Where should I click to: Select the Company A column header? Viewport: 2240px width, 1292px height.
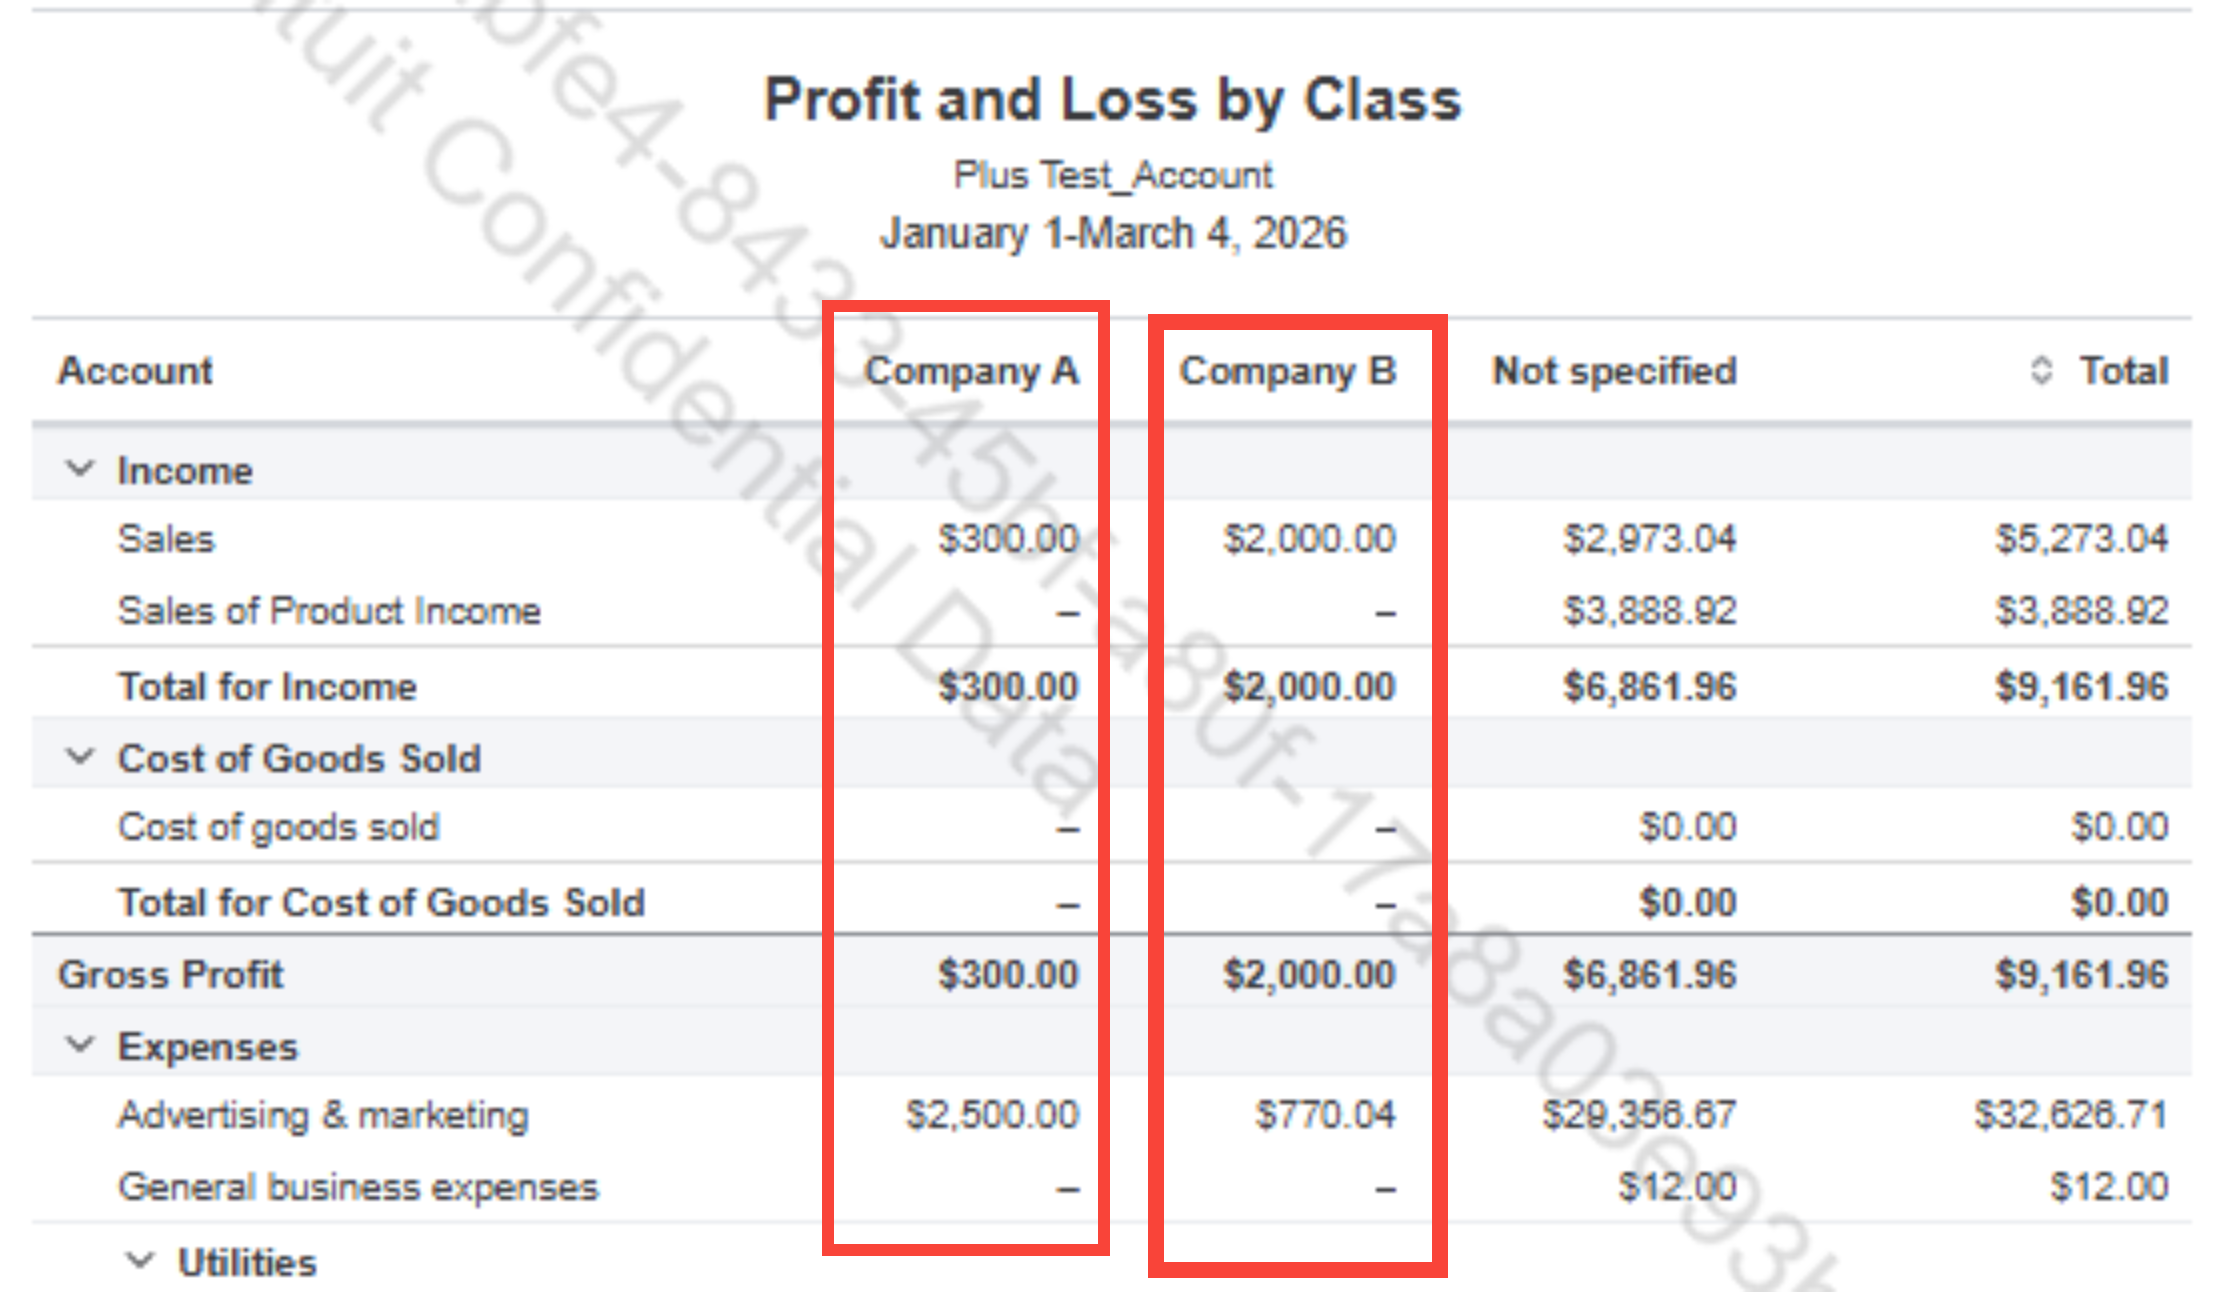(971, 371)
